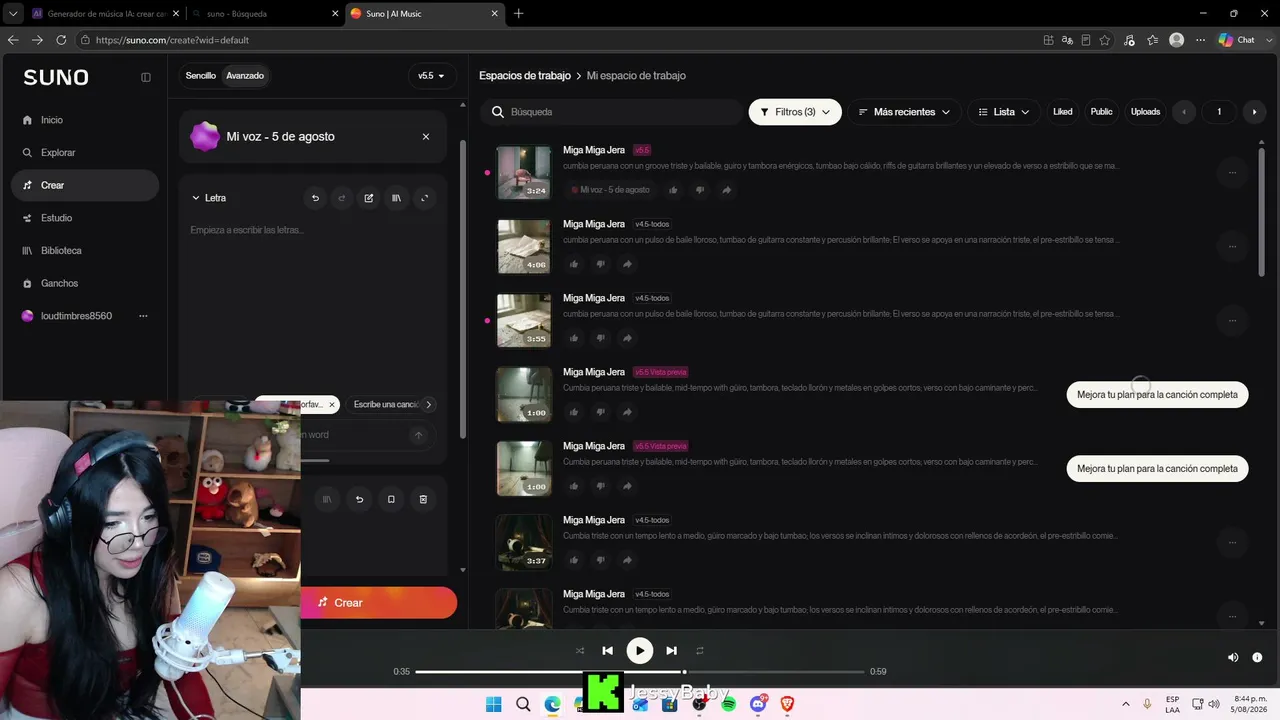Play the 3:24 song thumbnail
This screenshot has width=1280, height=720.
tap(524, 172)
